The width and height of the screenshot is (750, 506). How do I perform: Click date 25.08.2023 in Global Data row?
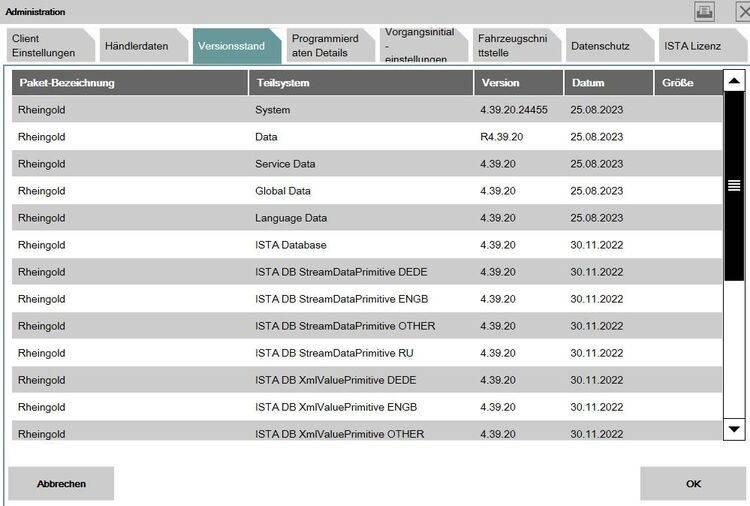pyautogui.click(x=596, y=191)
